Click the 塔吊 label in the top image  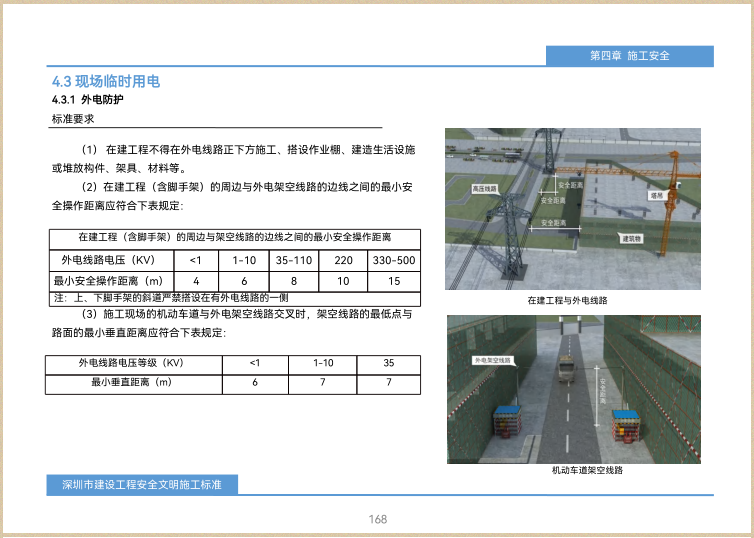tap(657, 196)
